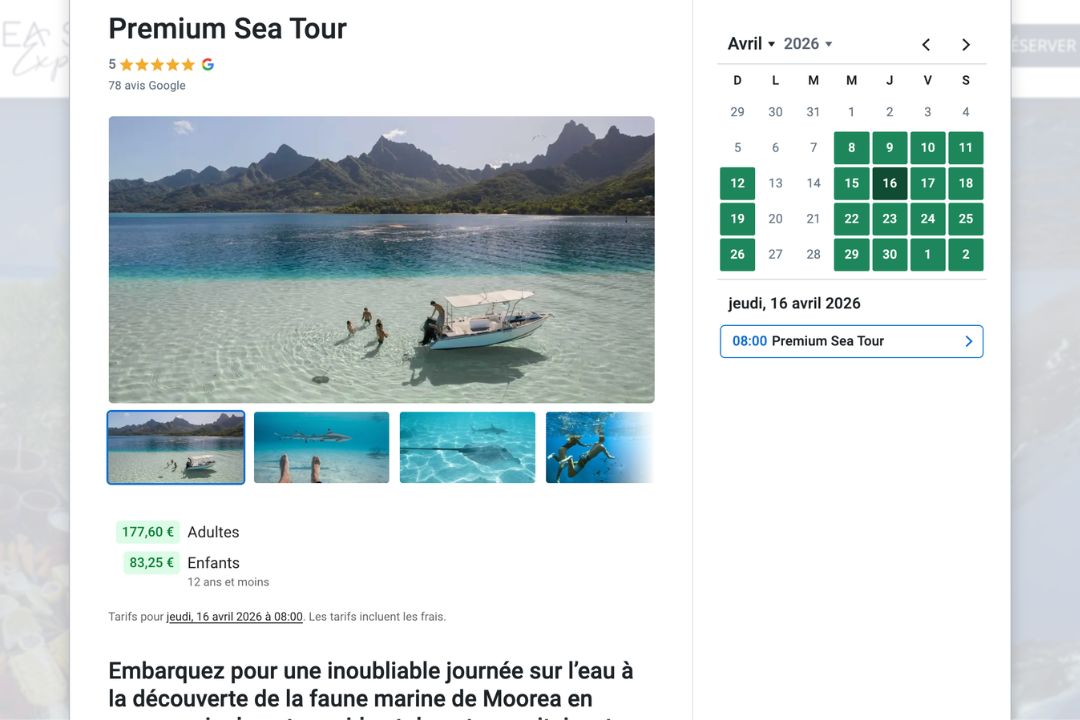Image resolution: width=1080 pixels, height=720 pixels.
Task: Click the main lagoon boat photo
Action: pos(381,259)
